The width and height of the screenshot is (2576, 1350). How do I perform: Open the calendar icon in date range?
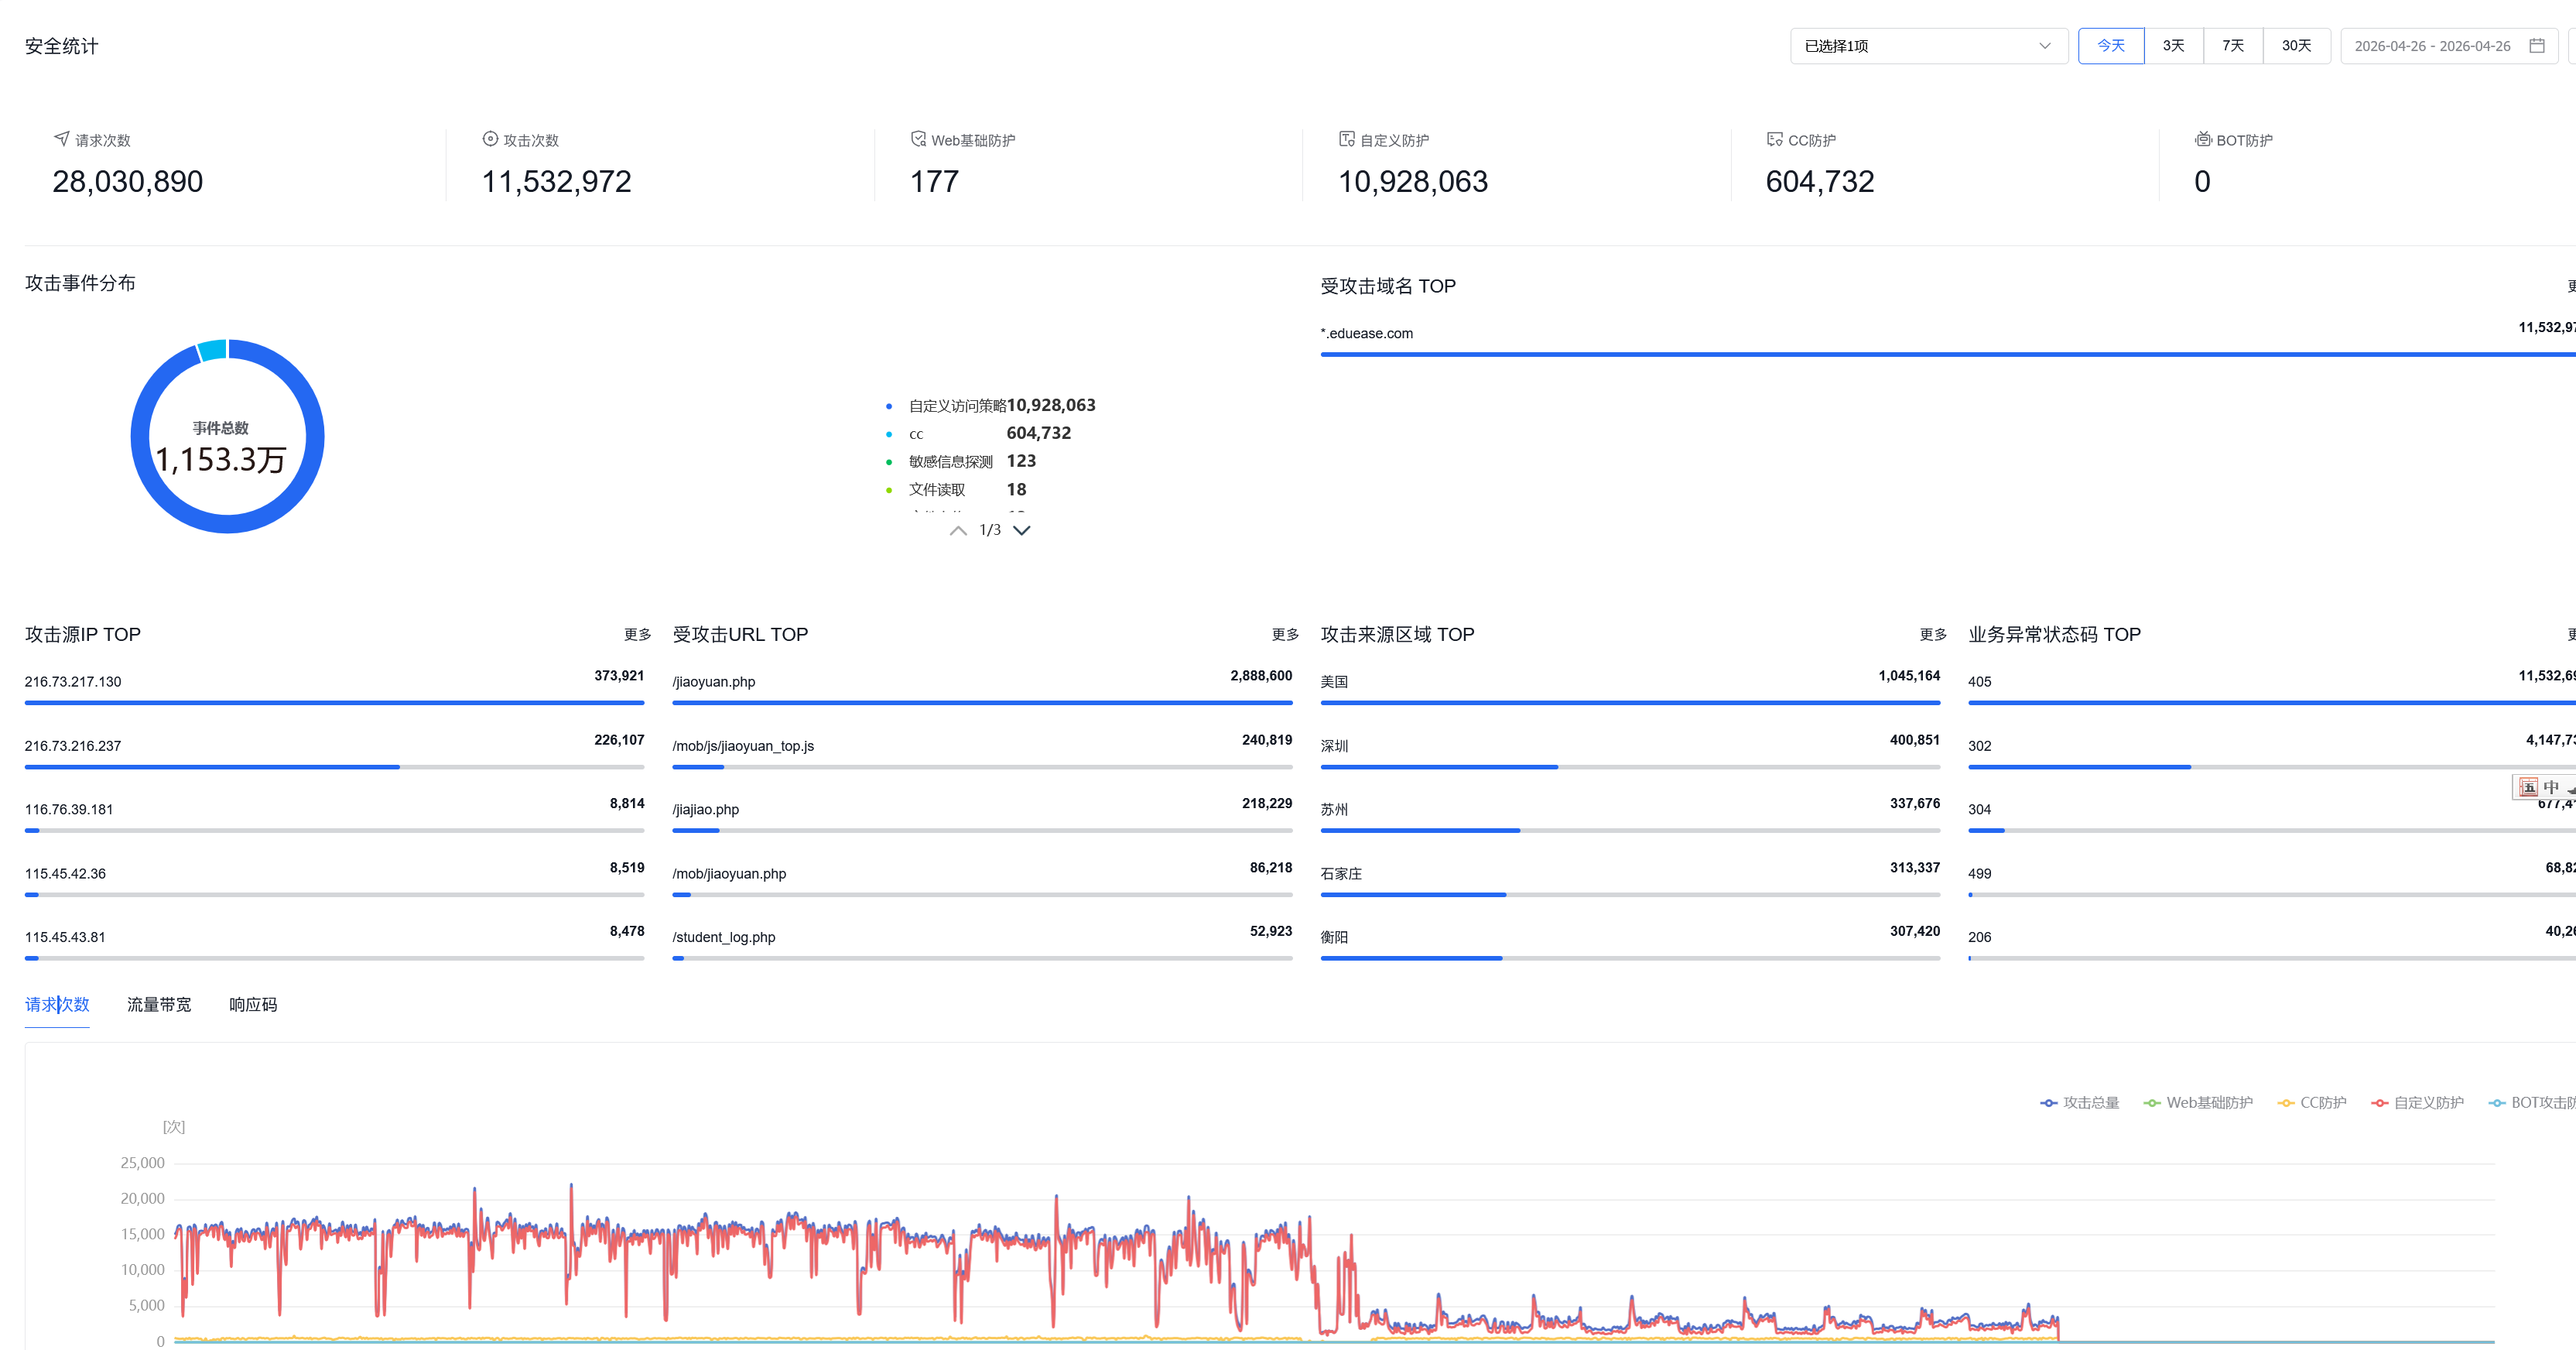coord(2537,46)
